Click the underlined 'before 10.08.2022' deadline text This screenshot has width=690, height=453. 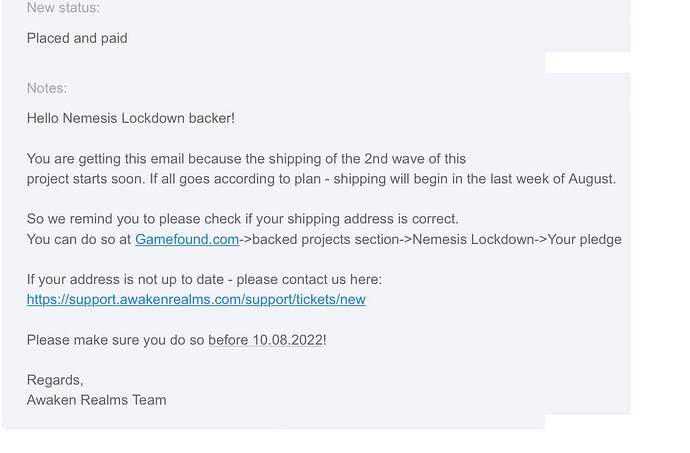pos(266,340)
